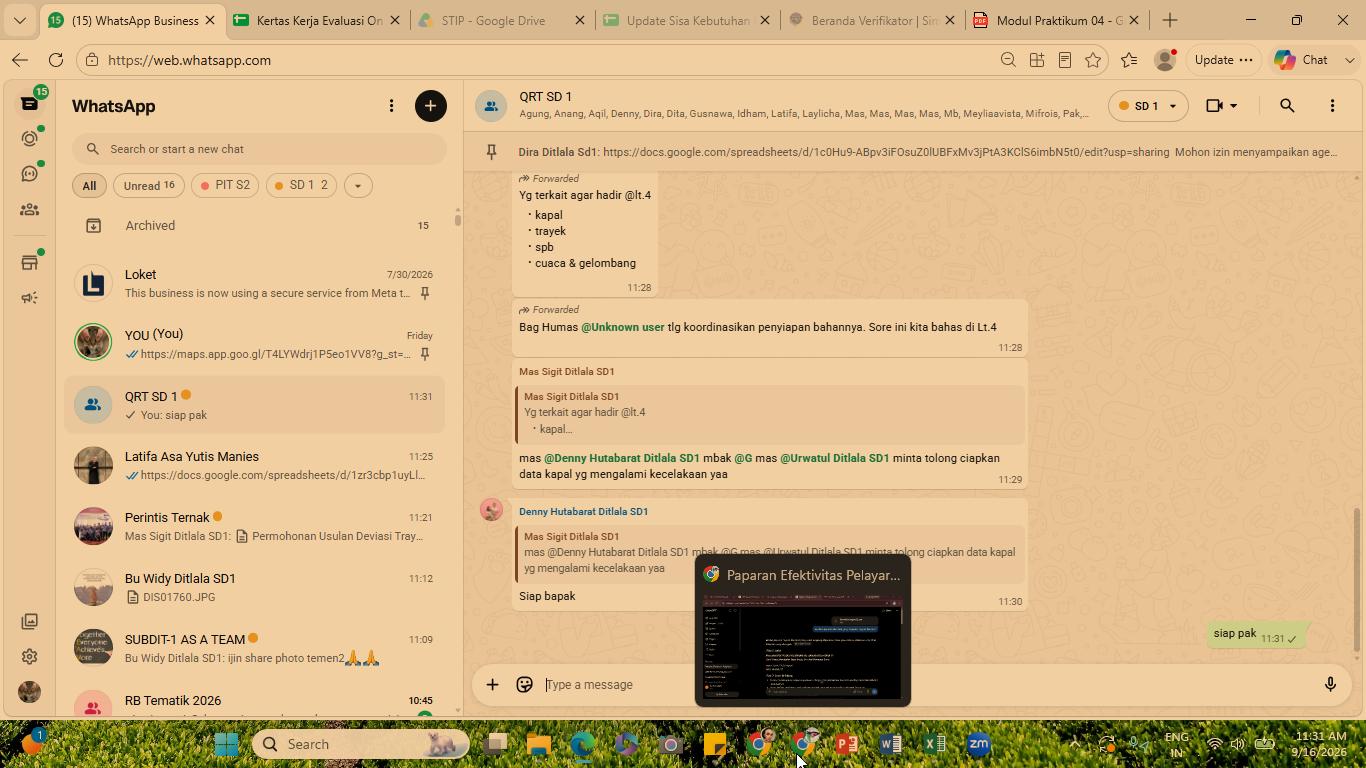The height and width of the screenshot is (768, 1366).
Task: Switch to the STIP - Google Drive tab
Action: (x=494, y=20)
